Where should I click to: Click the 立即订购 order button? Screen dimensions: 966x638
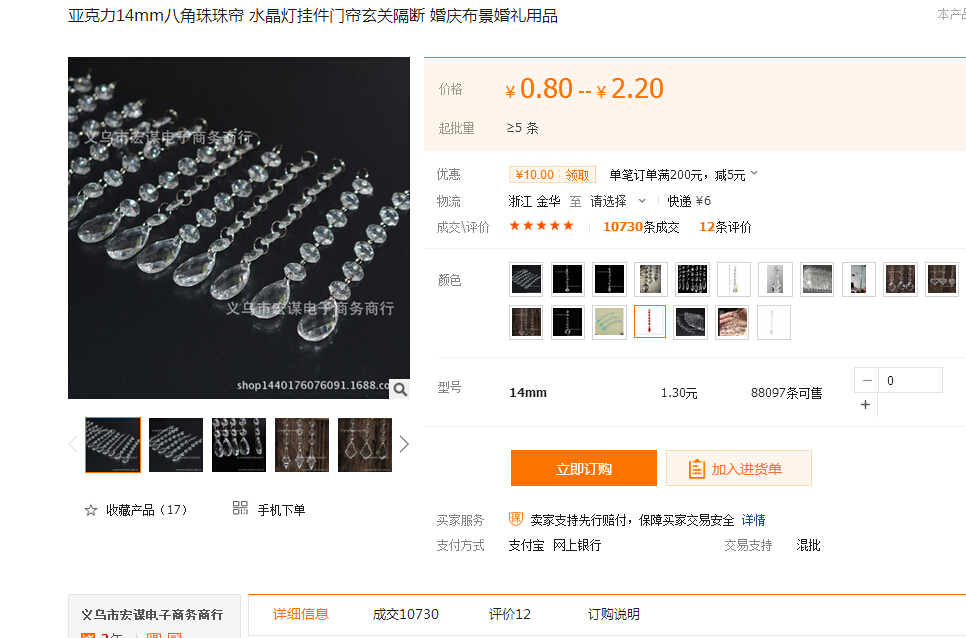point(583,468)
